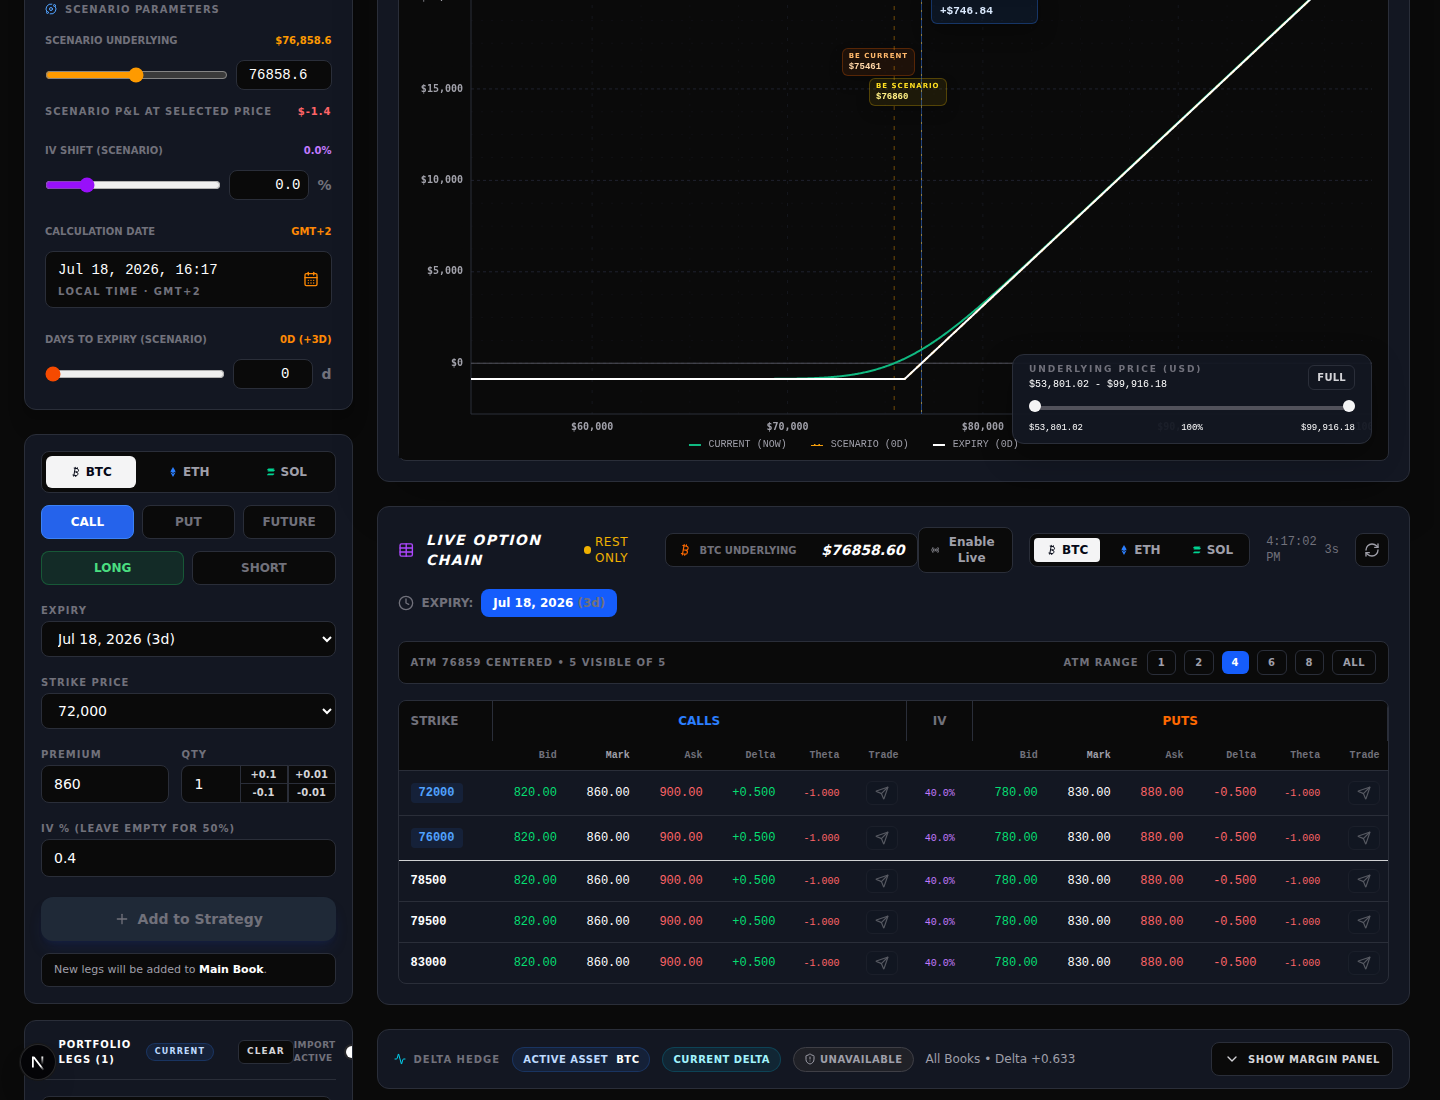Adjust the Days to Expiry slider

point(134,374)
